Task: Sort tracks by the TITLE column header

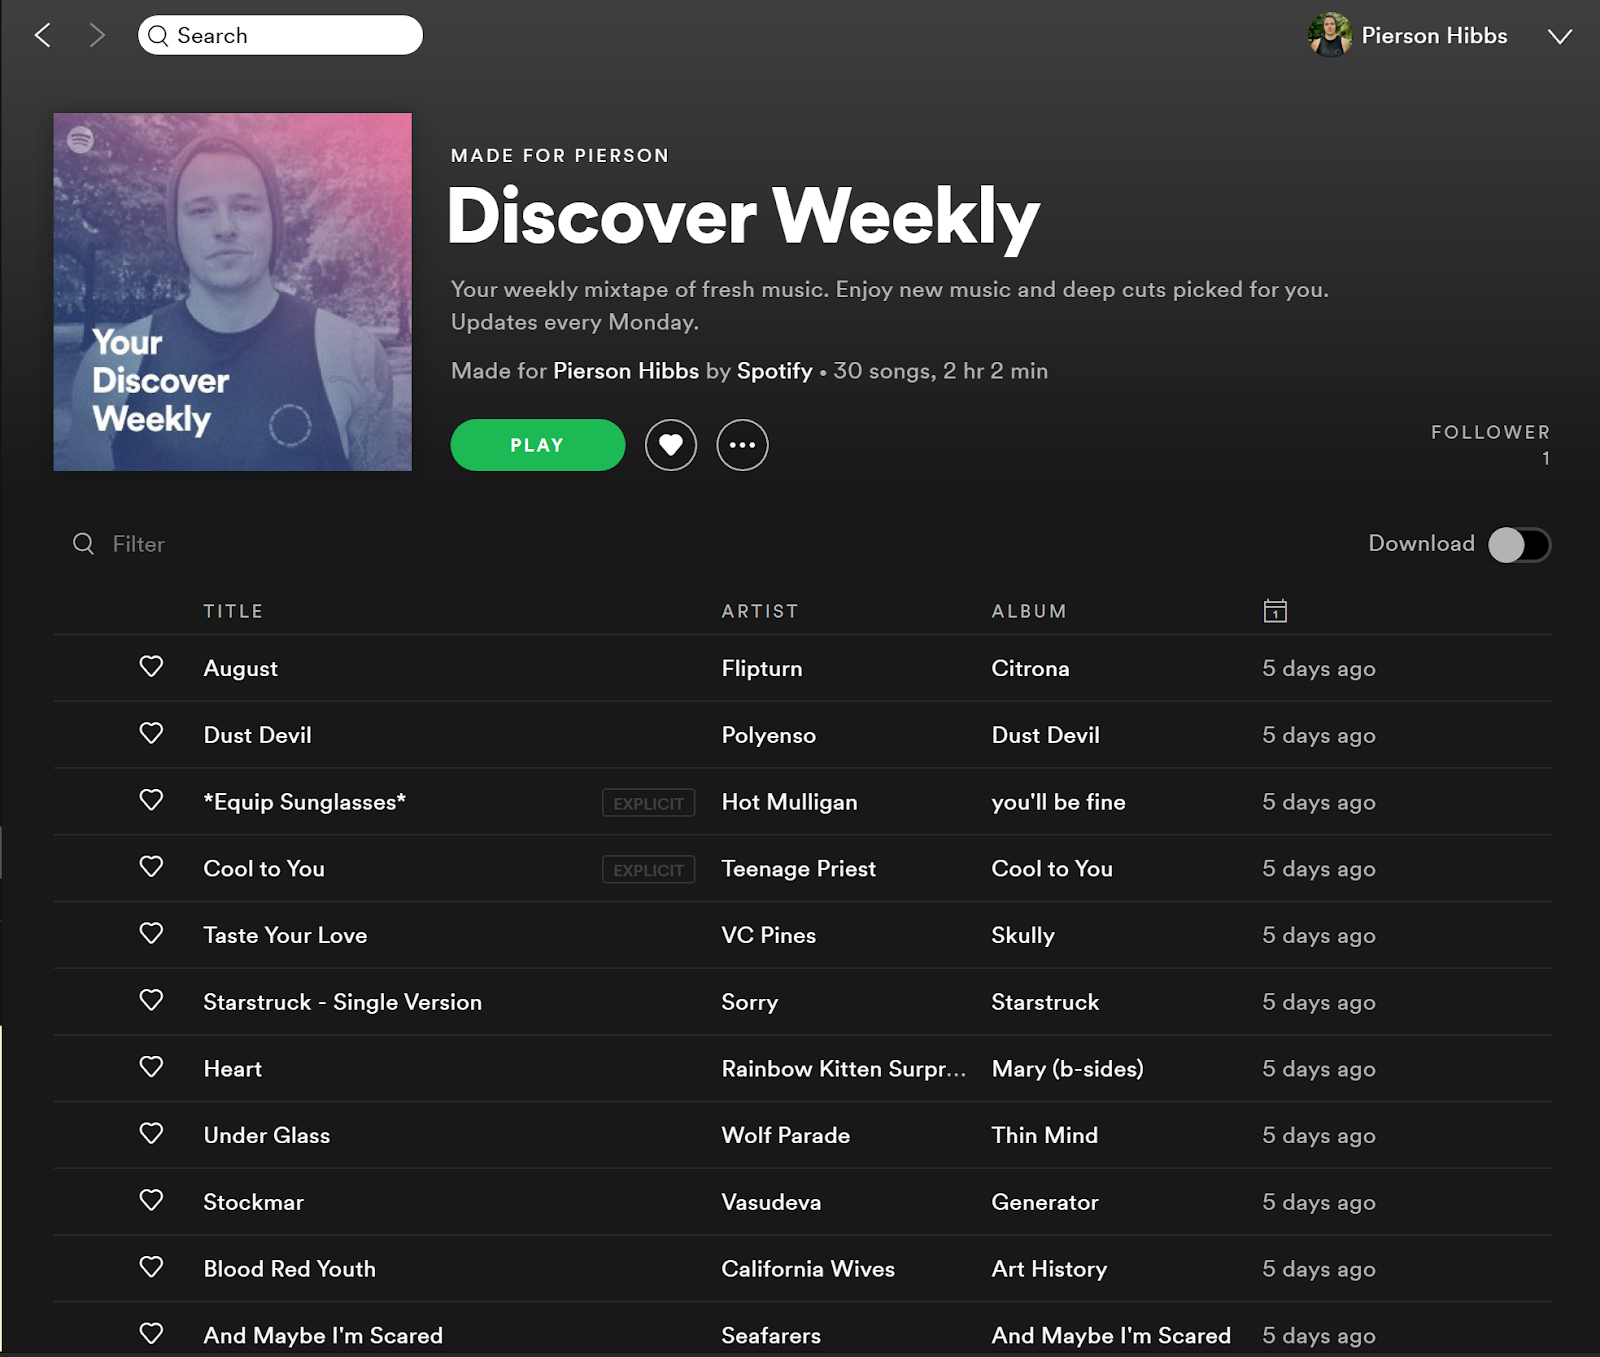Action: [x=233, y=611]
